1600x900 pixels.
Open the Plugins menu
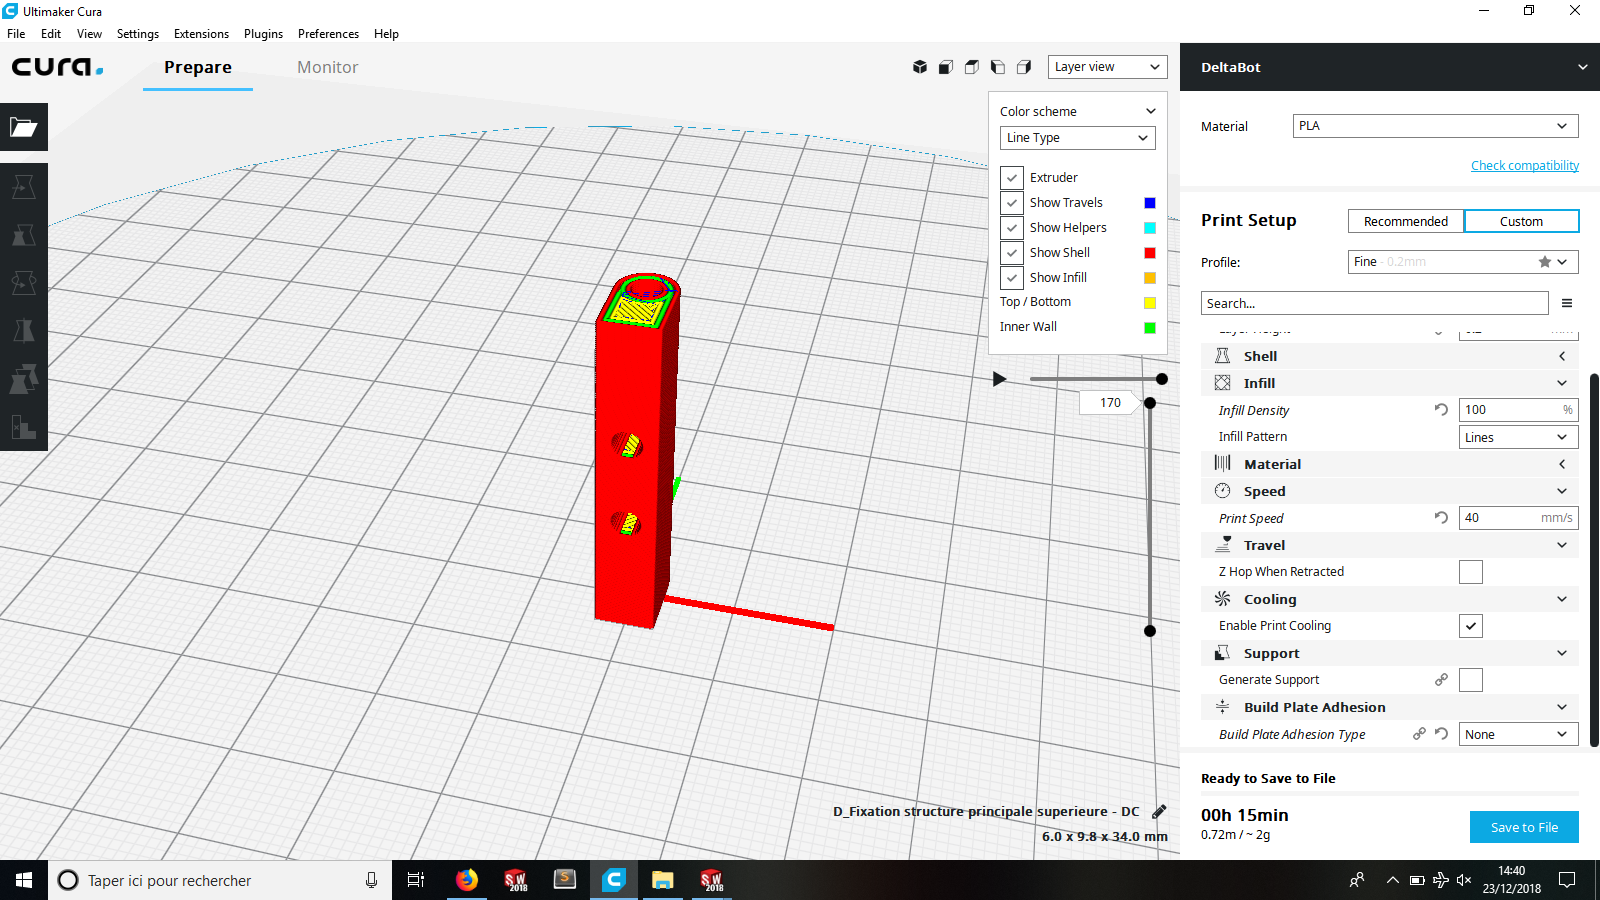[263, 34]
